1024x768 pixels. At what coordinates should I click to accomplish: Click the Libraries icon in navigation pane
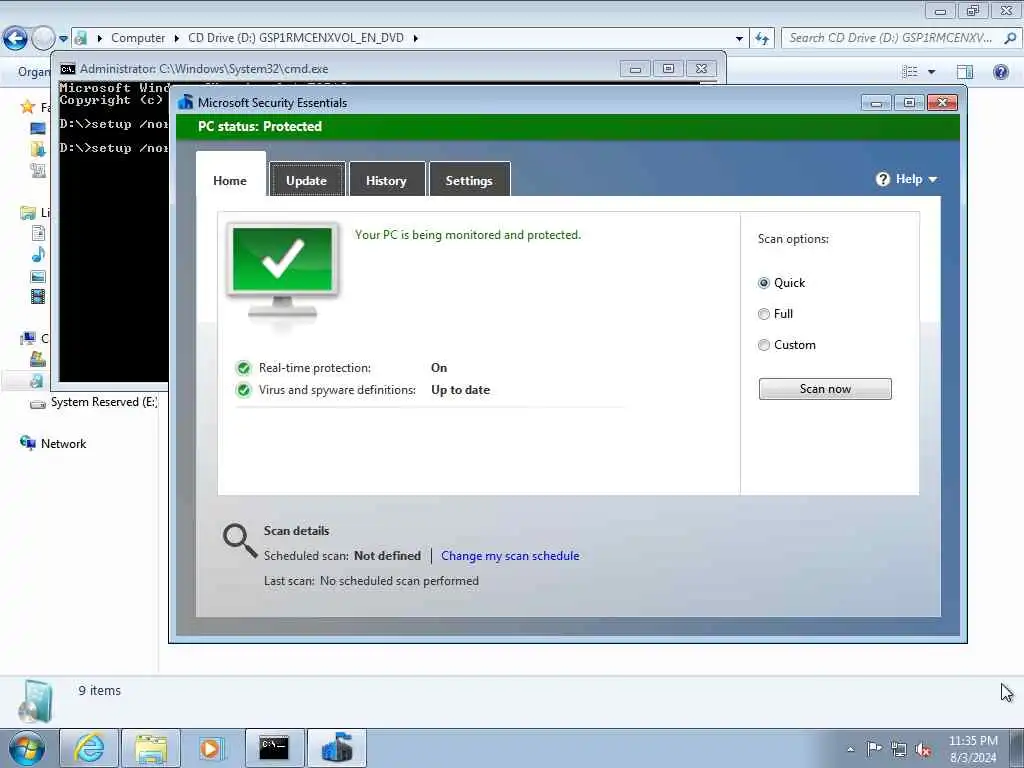click(28, 212)
